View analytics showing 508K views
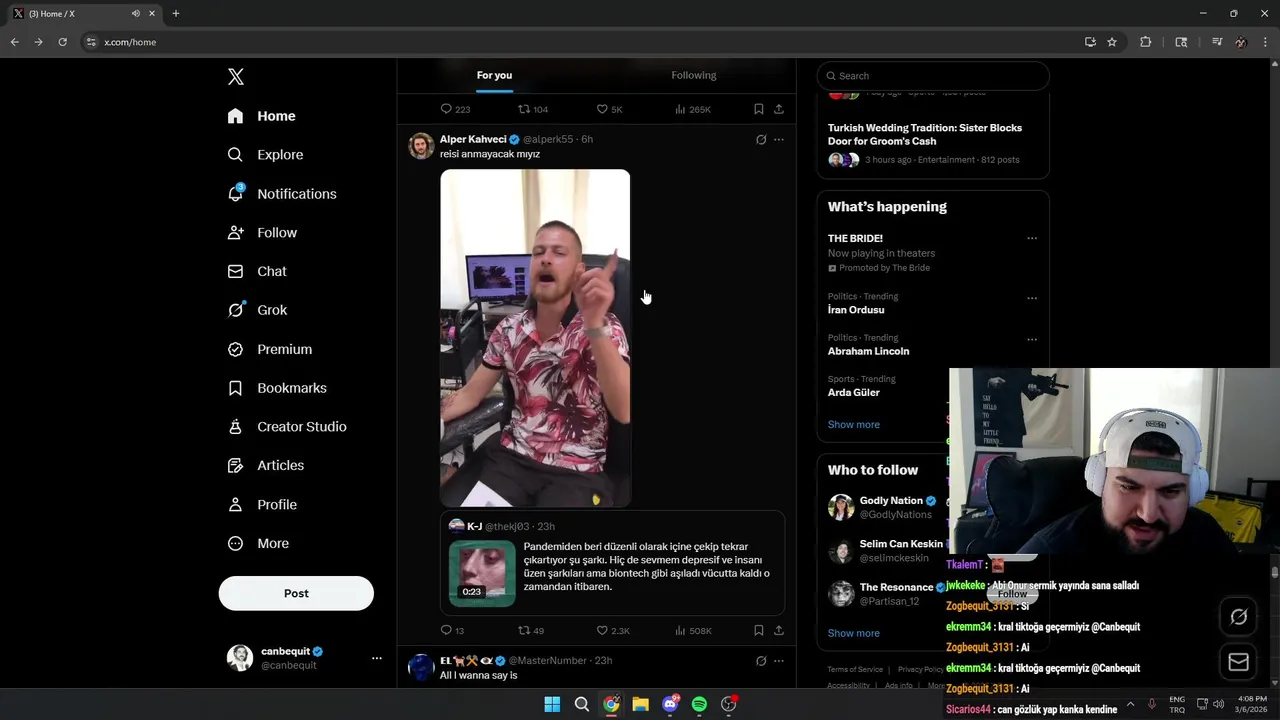 pyautogui.click(x=693, y=631)
